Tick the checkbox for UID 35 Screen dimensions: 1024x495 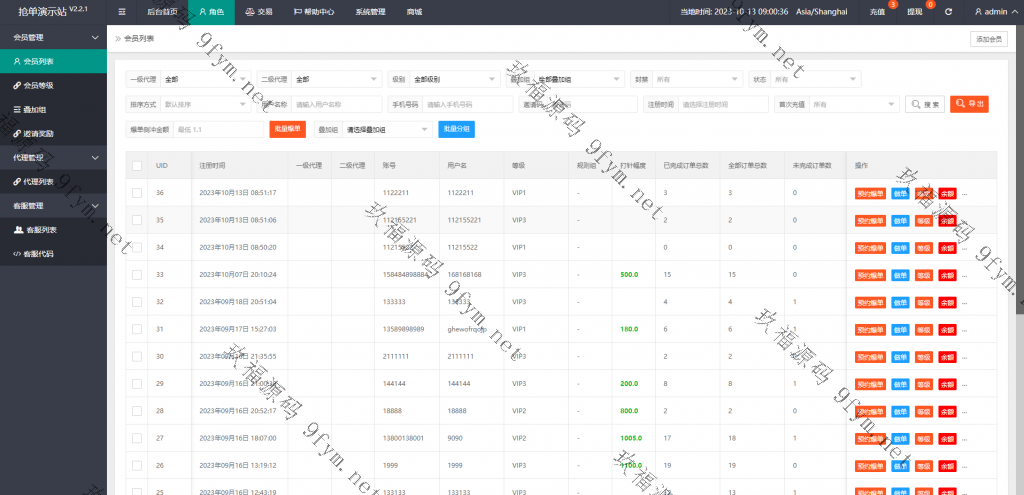click(136, 220)
